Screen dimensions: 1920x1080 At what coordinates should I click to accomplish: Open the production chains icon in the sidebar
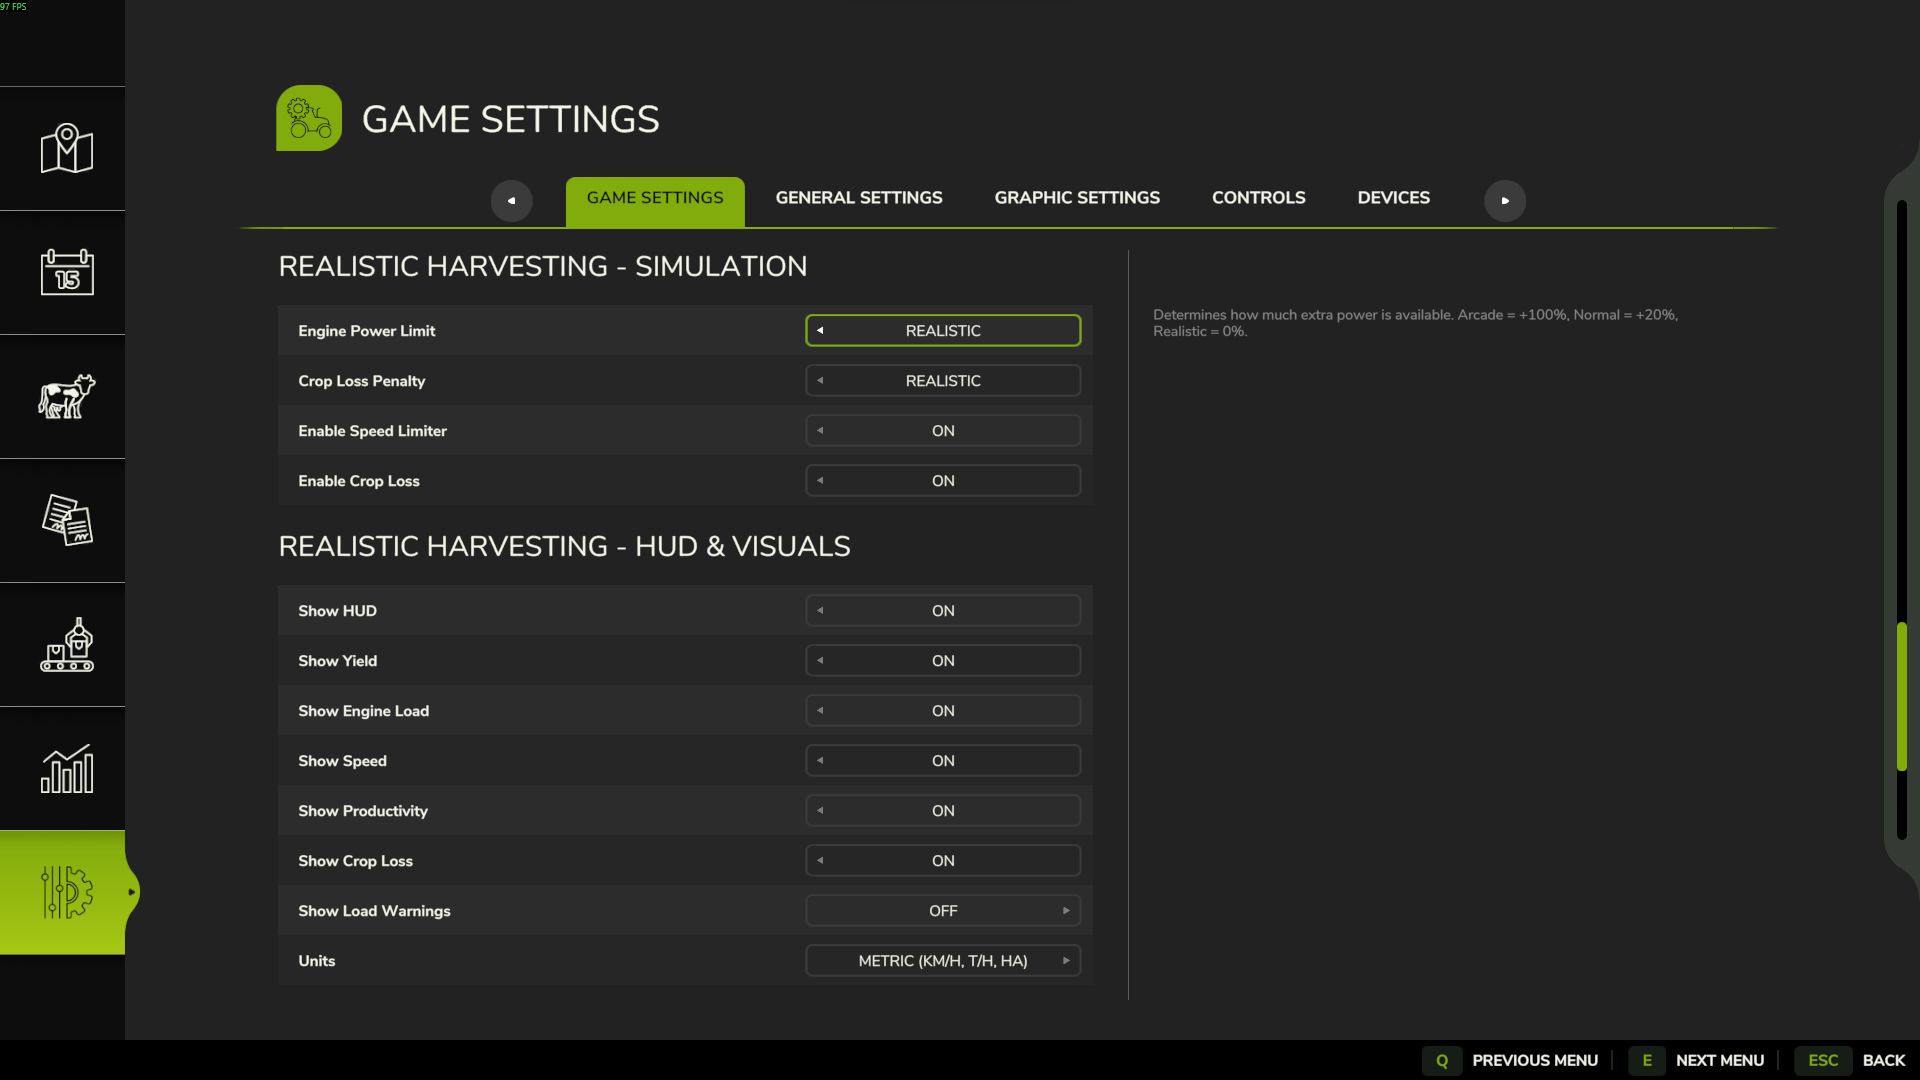[63, 645]
